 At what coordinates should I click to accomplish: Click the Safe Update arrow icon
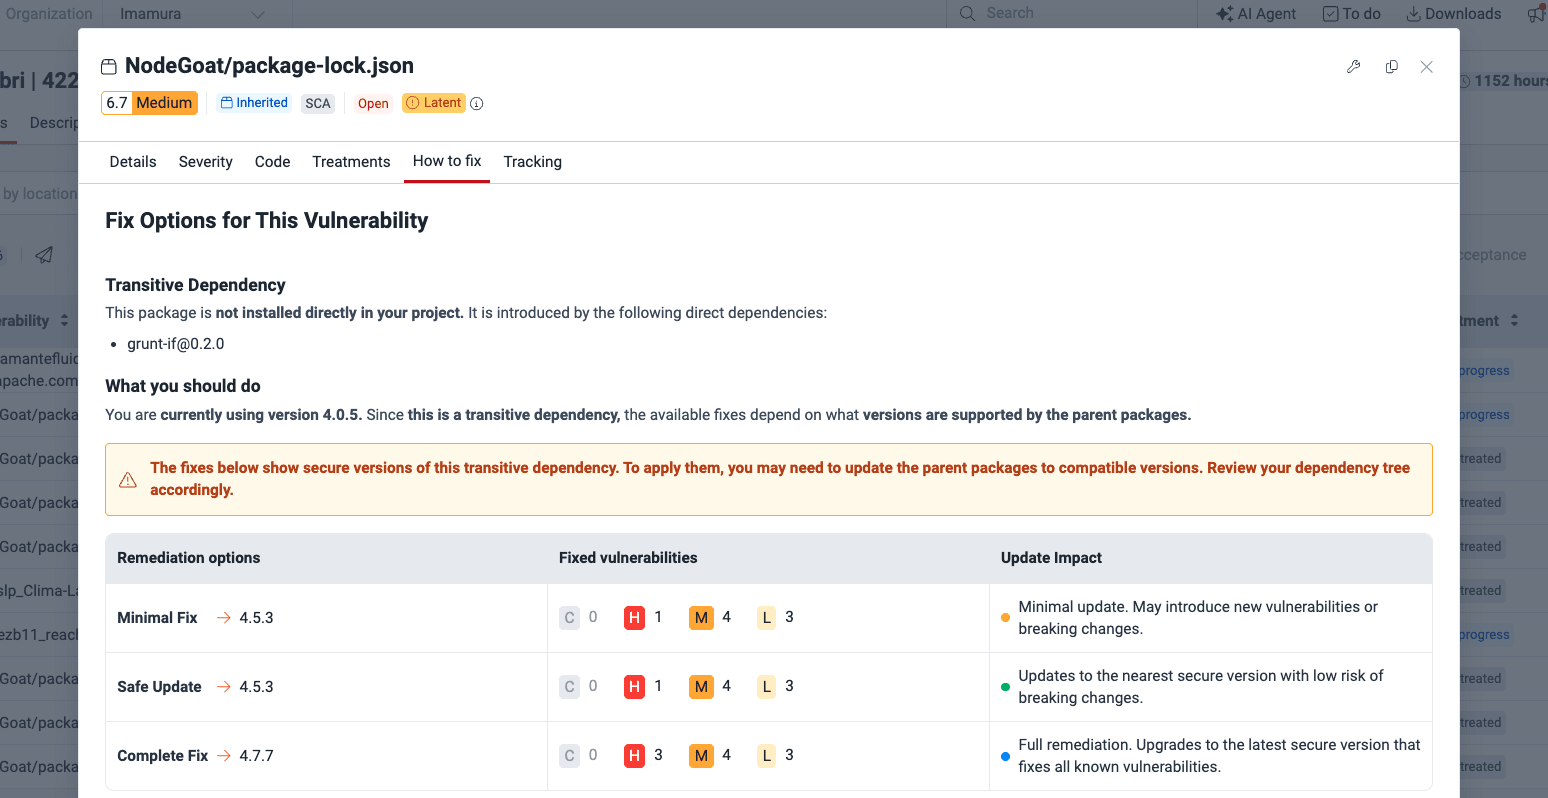point(224,687)
